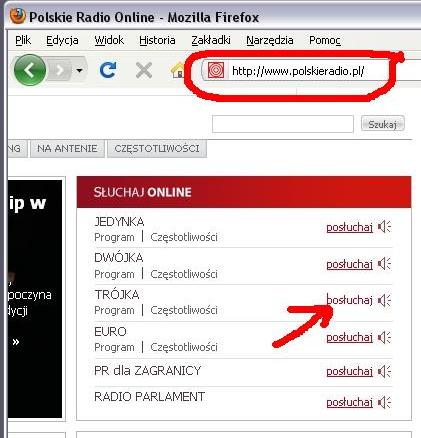
Task: Open the Historia menu
Action: [157, 40]
